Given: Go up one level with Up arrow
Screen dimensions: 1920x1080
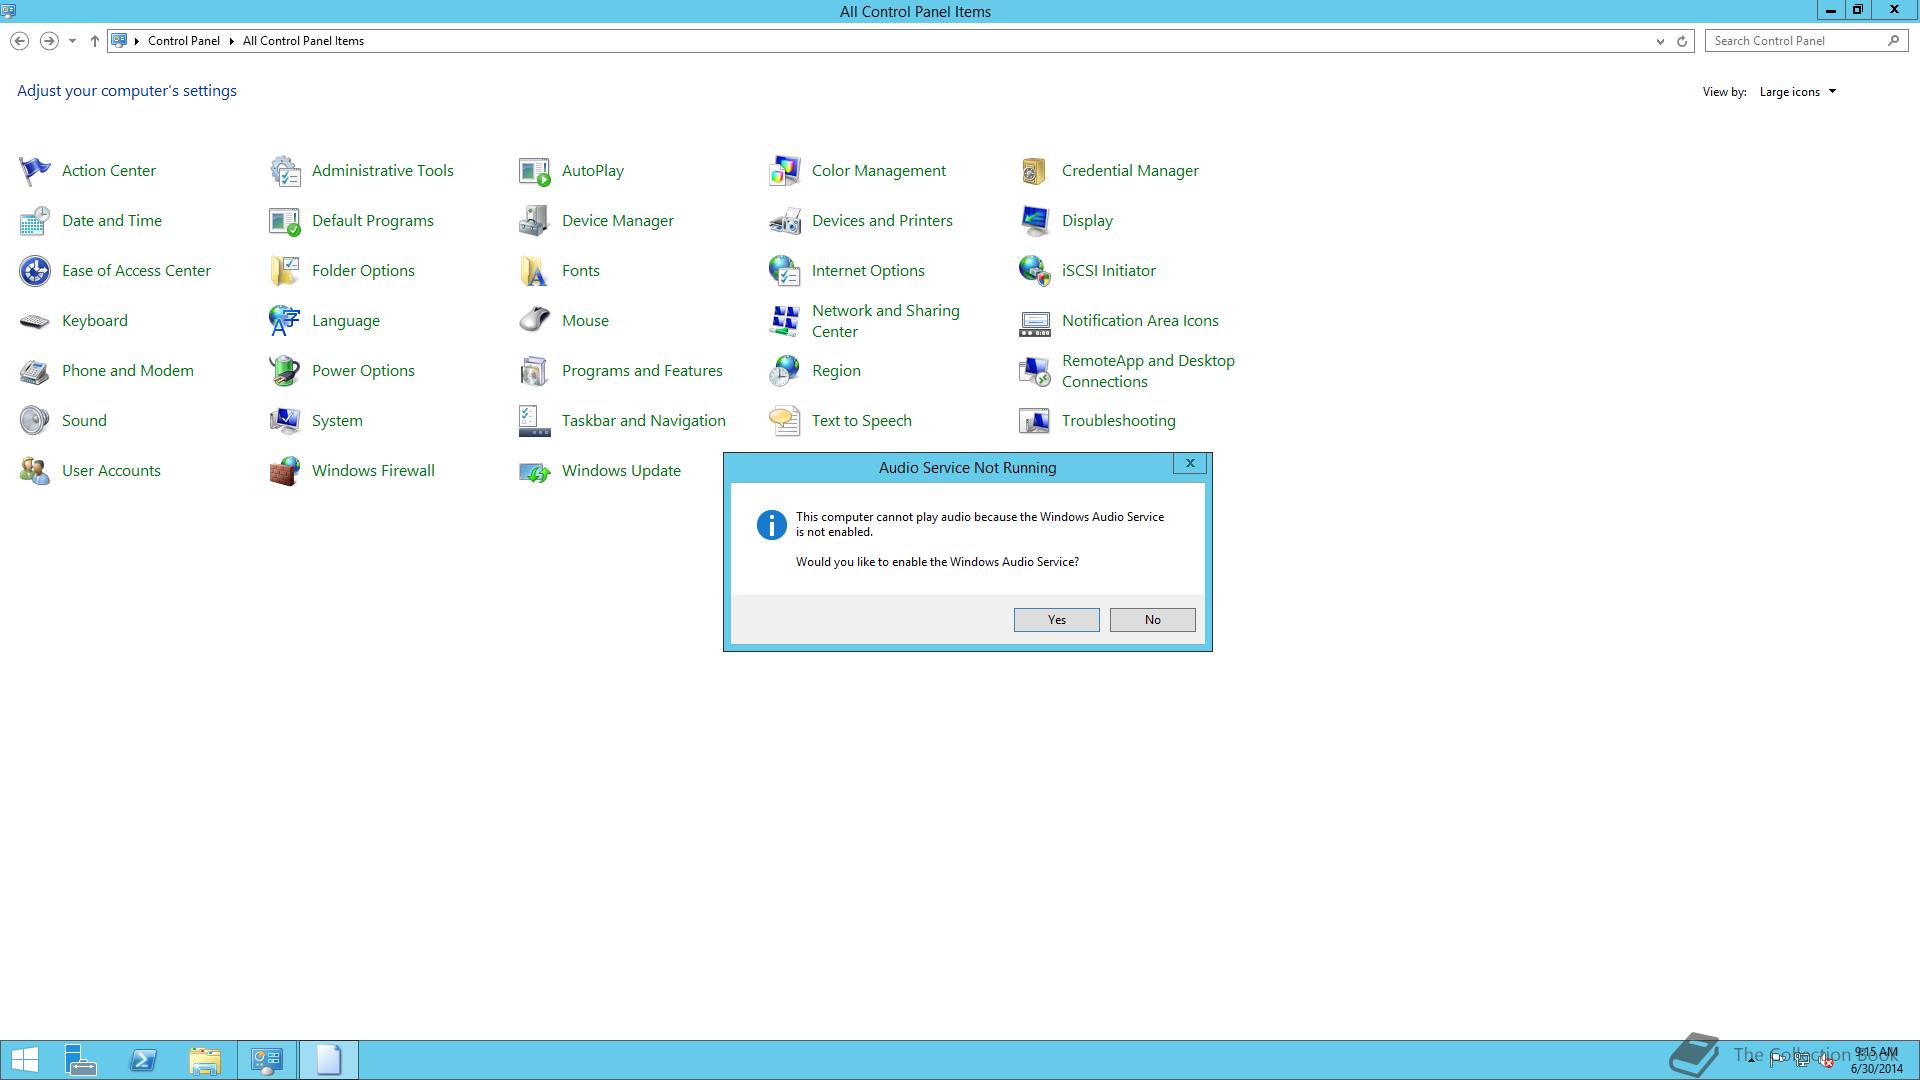Looking at the screenshot, I should coord(95,41).
